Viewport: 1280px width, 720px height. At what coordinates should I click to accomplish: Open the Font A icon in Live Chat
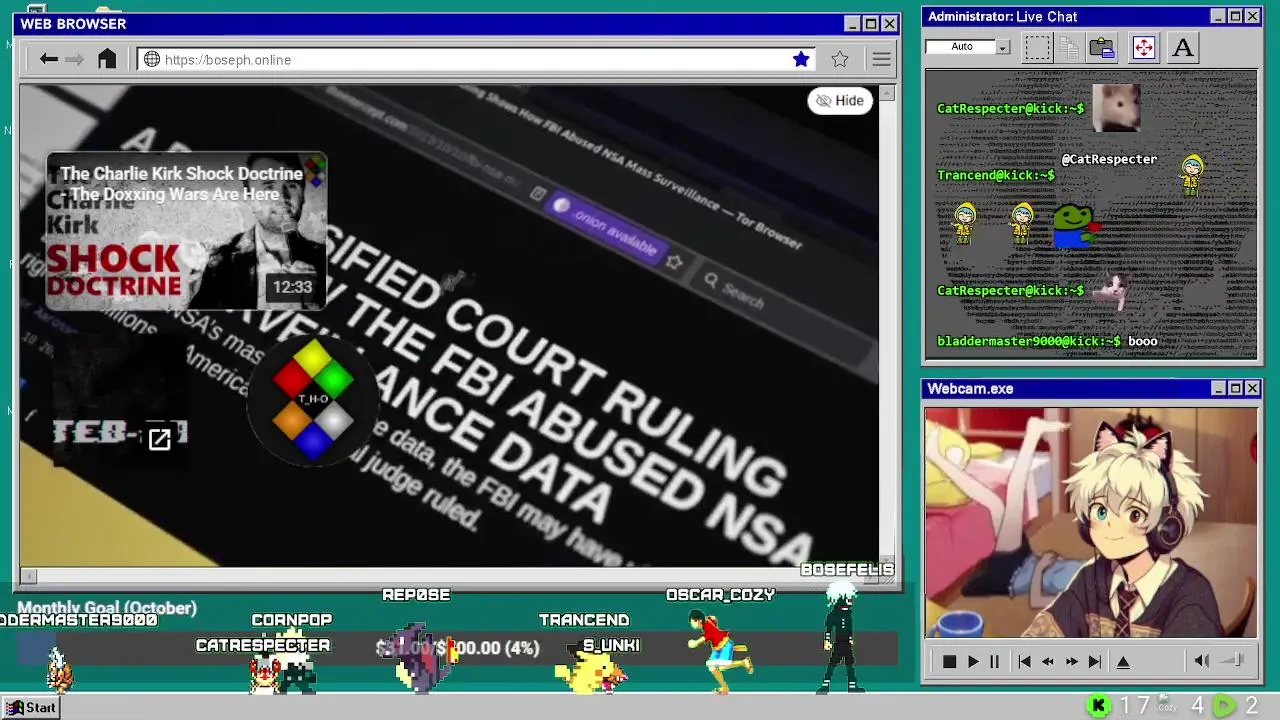pyautogui.click(x=1183, y=47)
